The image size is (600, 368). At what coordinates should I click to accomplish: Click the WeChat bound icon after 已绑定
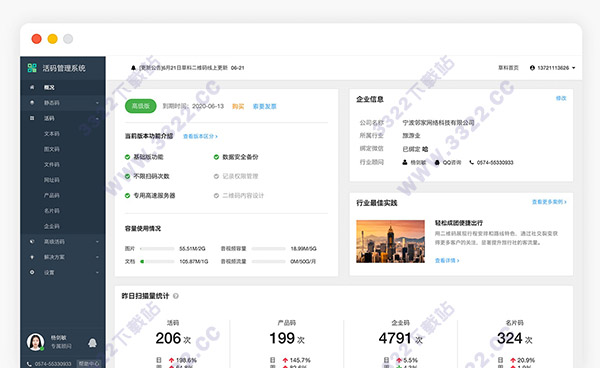click(x=425, y=149)
